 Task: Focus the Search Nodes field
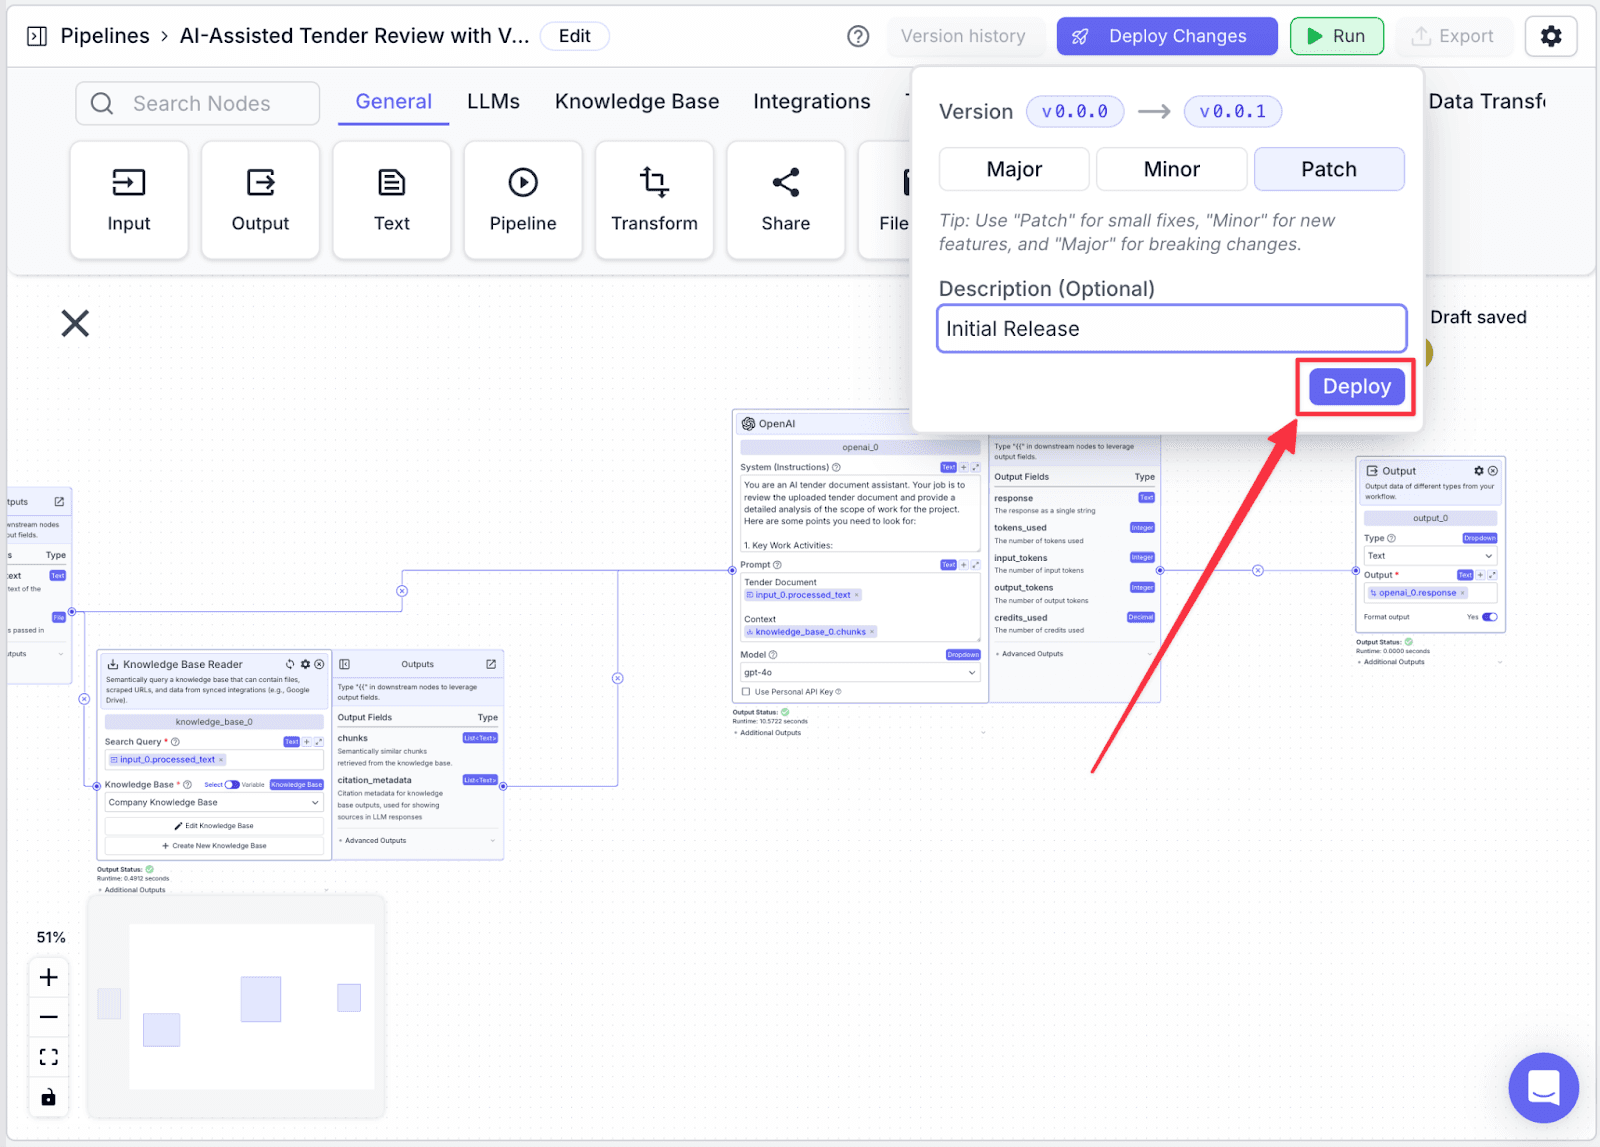198,104
